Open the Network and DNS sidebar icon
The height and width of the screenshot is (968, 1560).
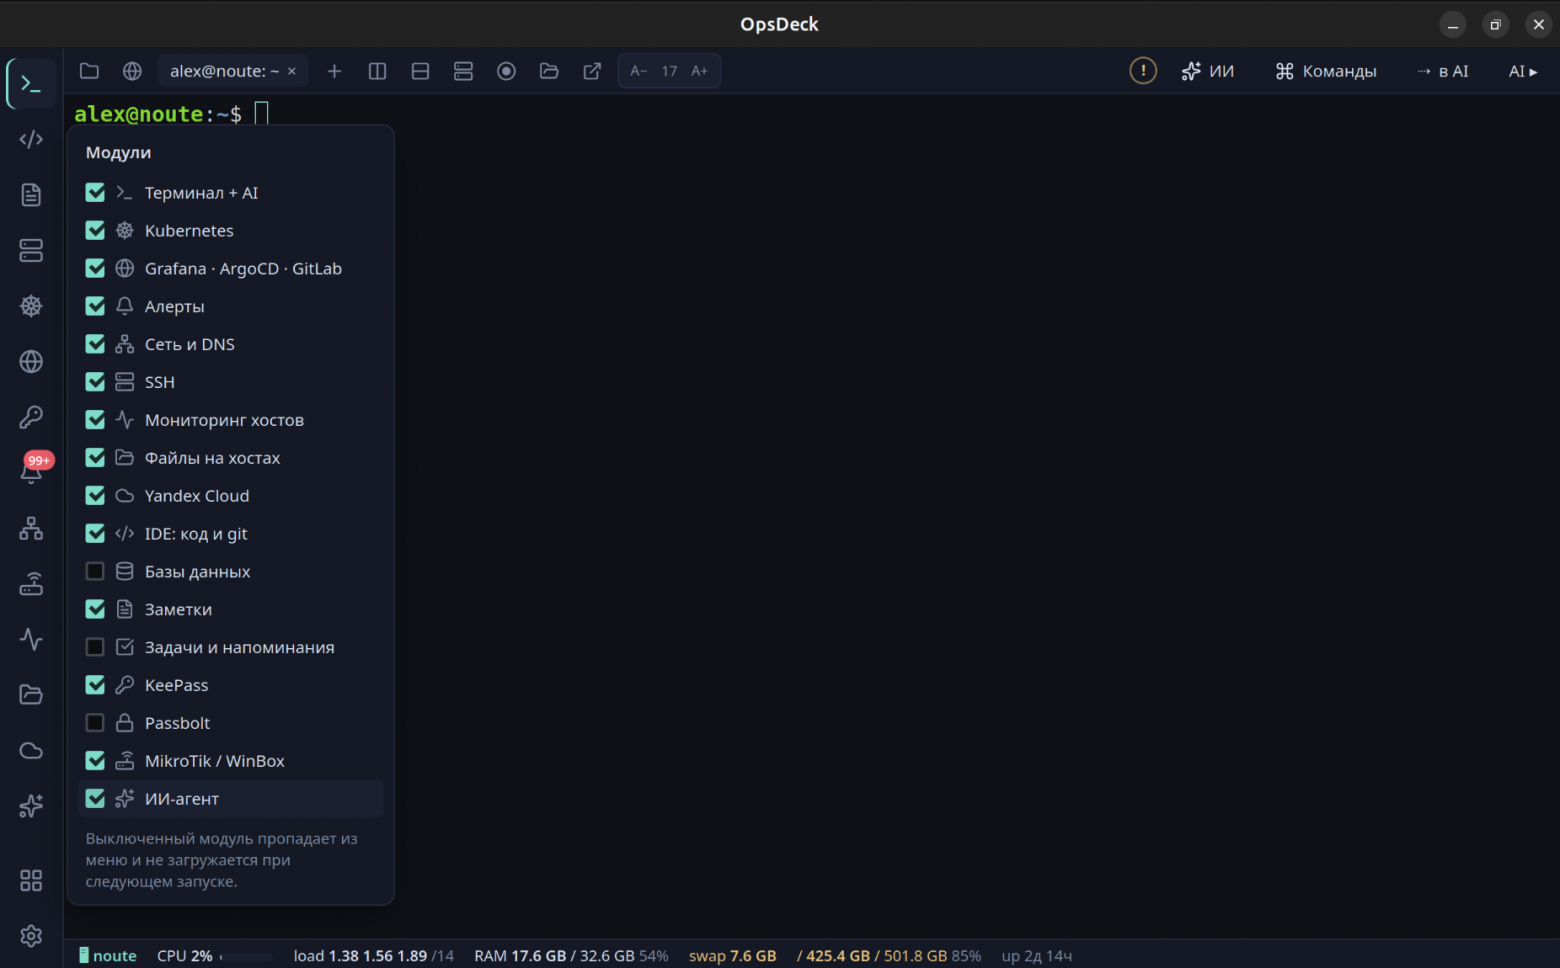[31, 528]
